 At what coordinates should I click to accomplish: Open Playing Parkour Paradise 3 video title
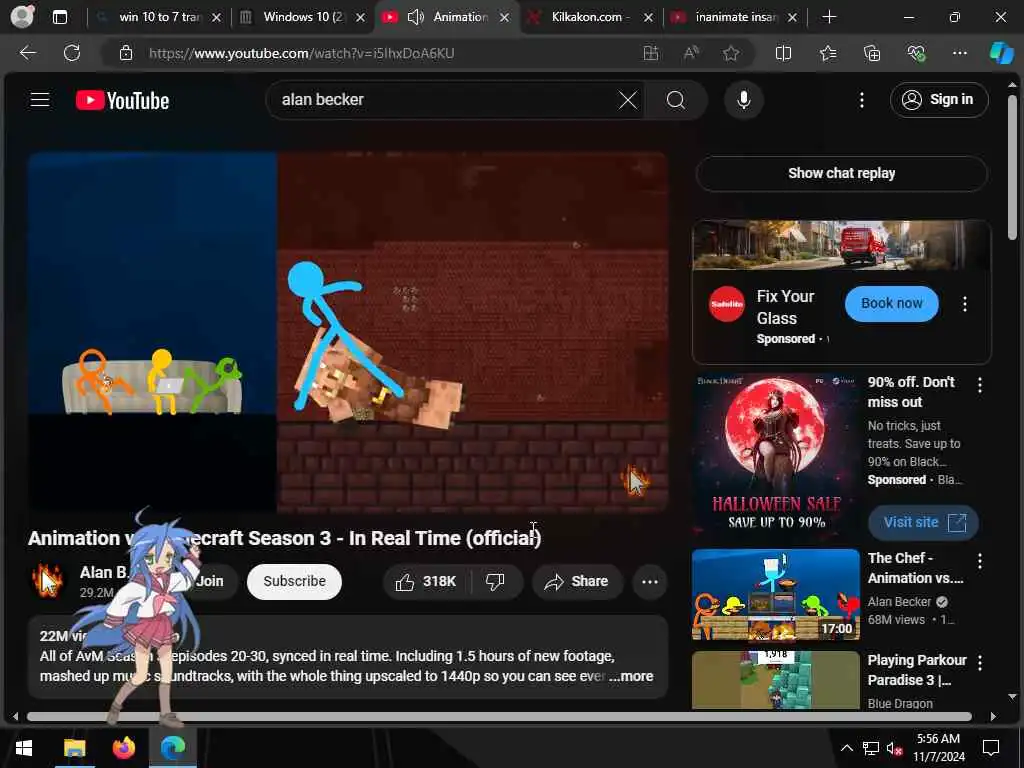point(917,669)
